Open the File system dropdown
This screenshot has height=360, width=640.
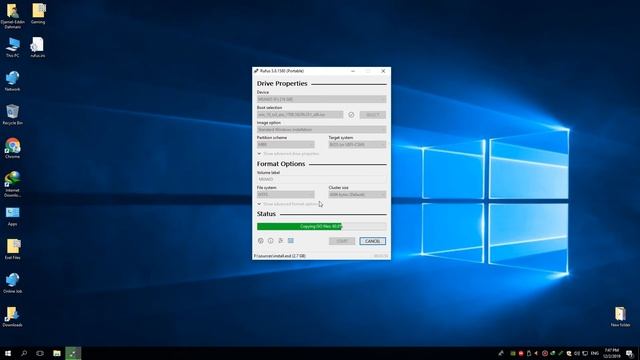tap(286, 195)
